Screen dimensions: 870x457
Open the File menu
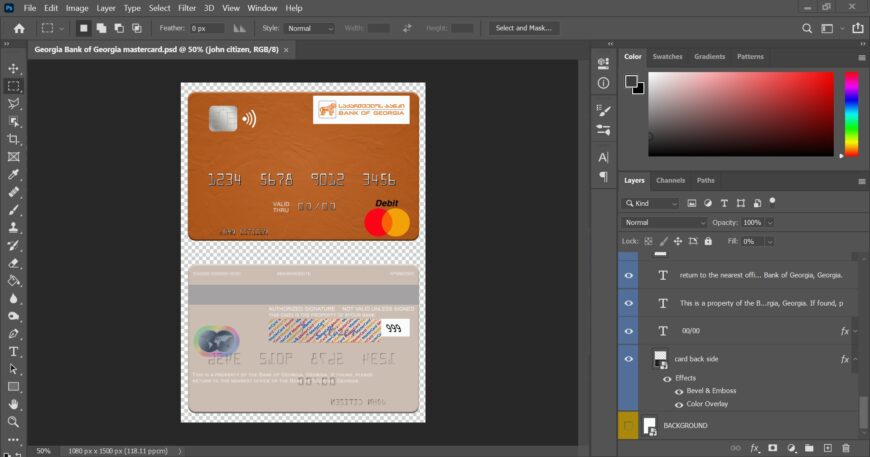point(30,8)
